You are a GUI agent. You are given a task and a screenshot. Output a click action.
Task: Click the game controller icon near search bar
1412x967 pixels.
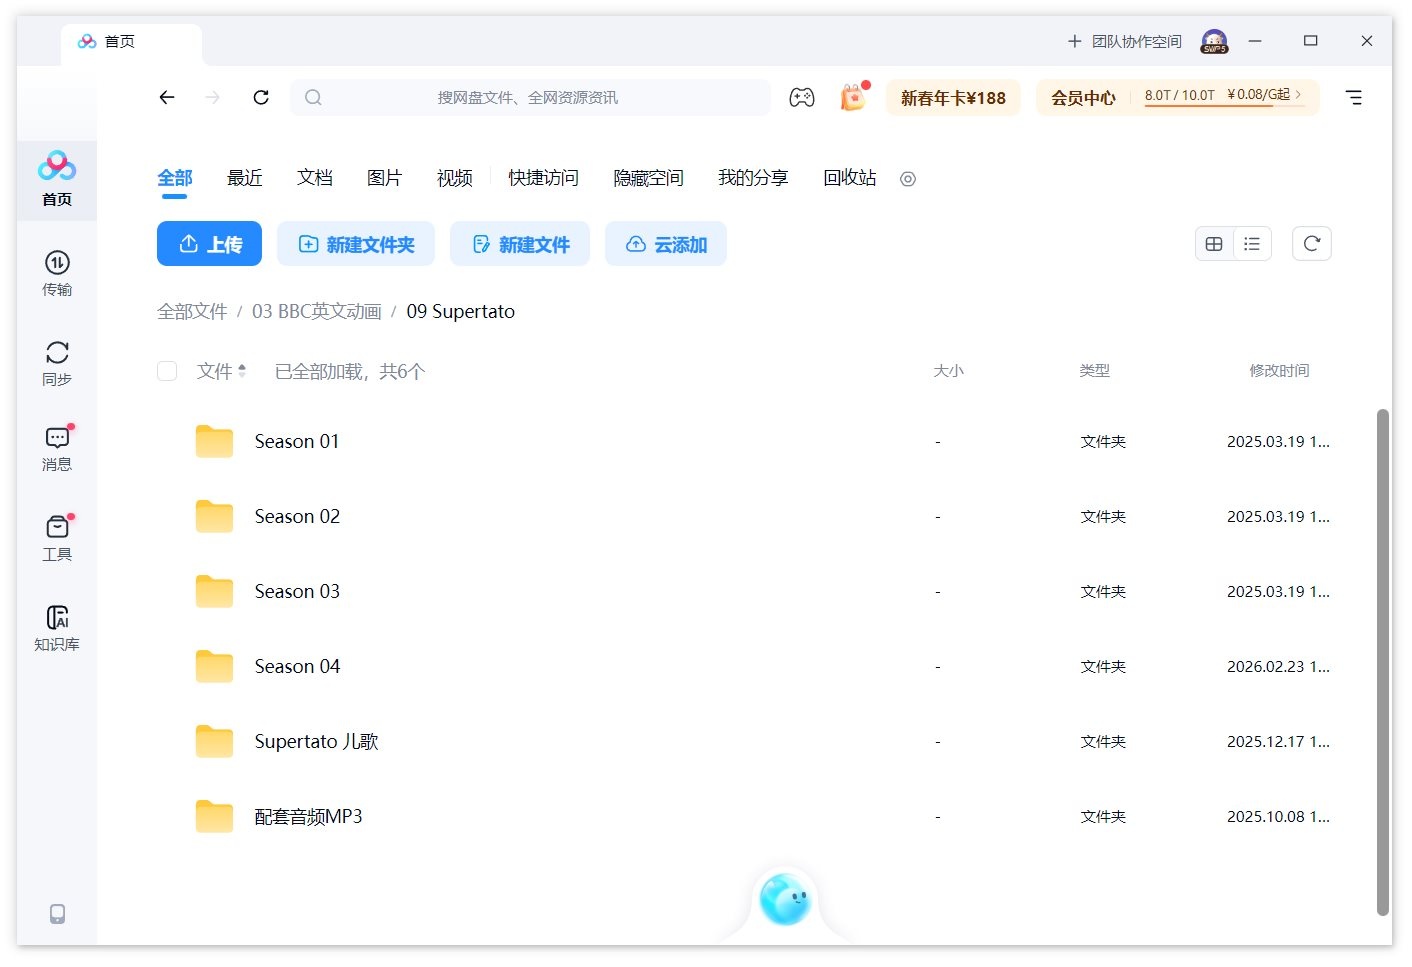click(x=801, y=97)
